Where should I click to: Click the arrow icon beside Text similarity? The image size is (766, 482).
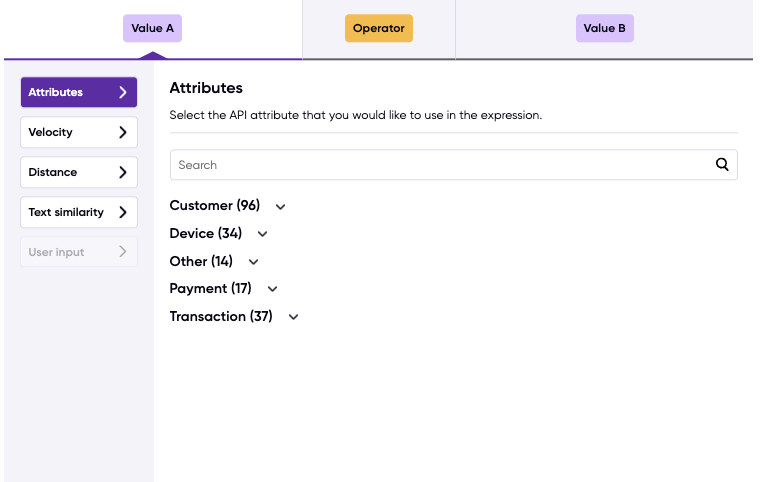tap(123, 212)
